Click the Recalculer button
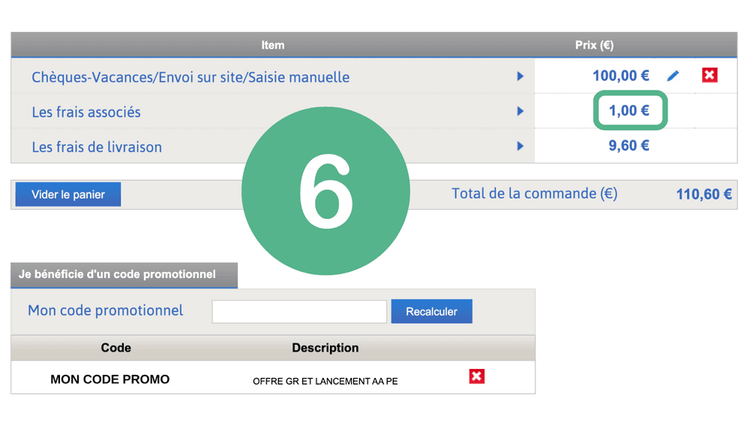The width and height of the screenshot is (750, 422). click(431, 311)
